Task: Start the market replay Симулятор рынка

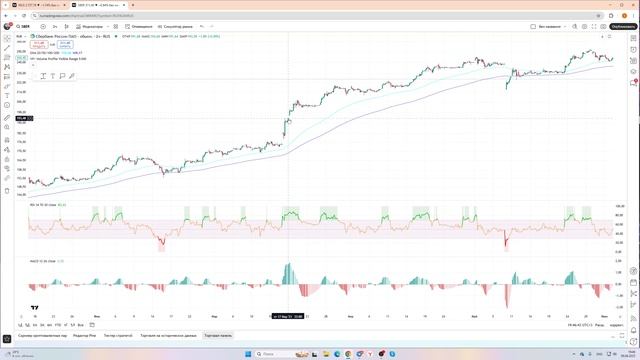Action: click(x=175, y=27)
